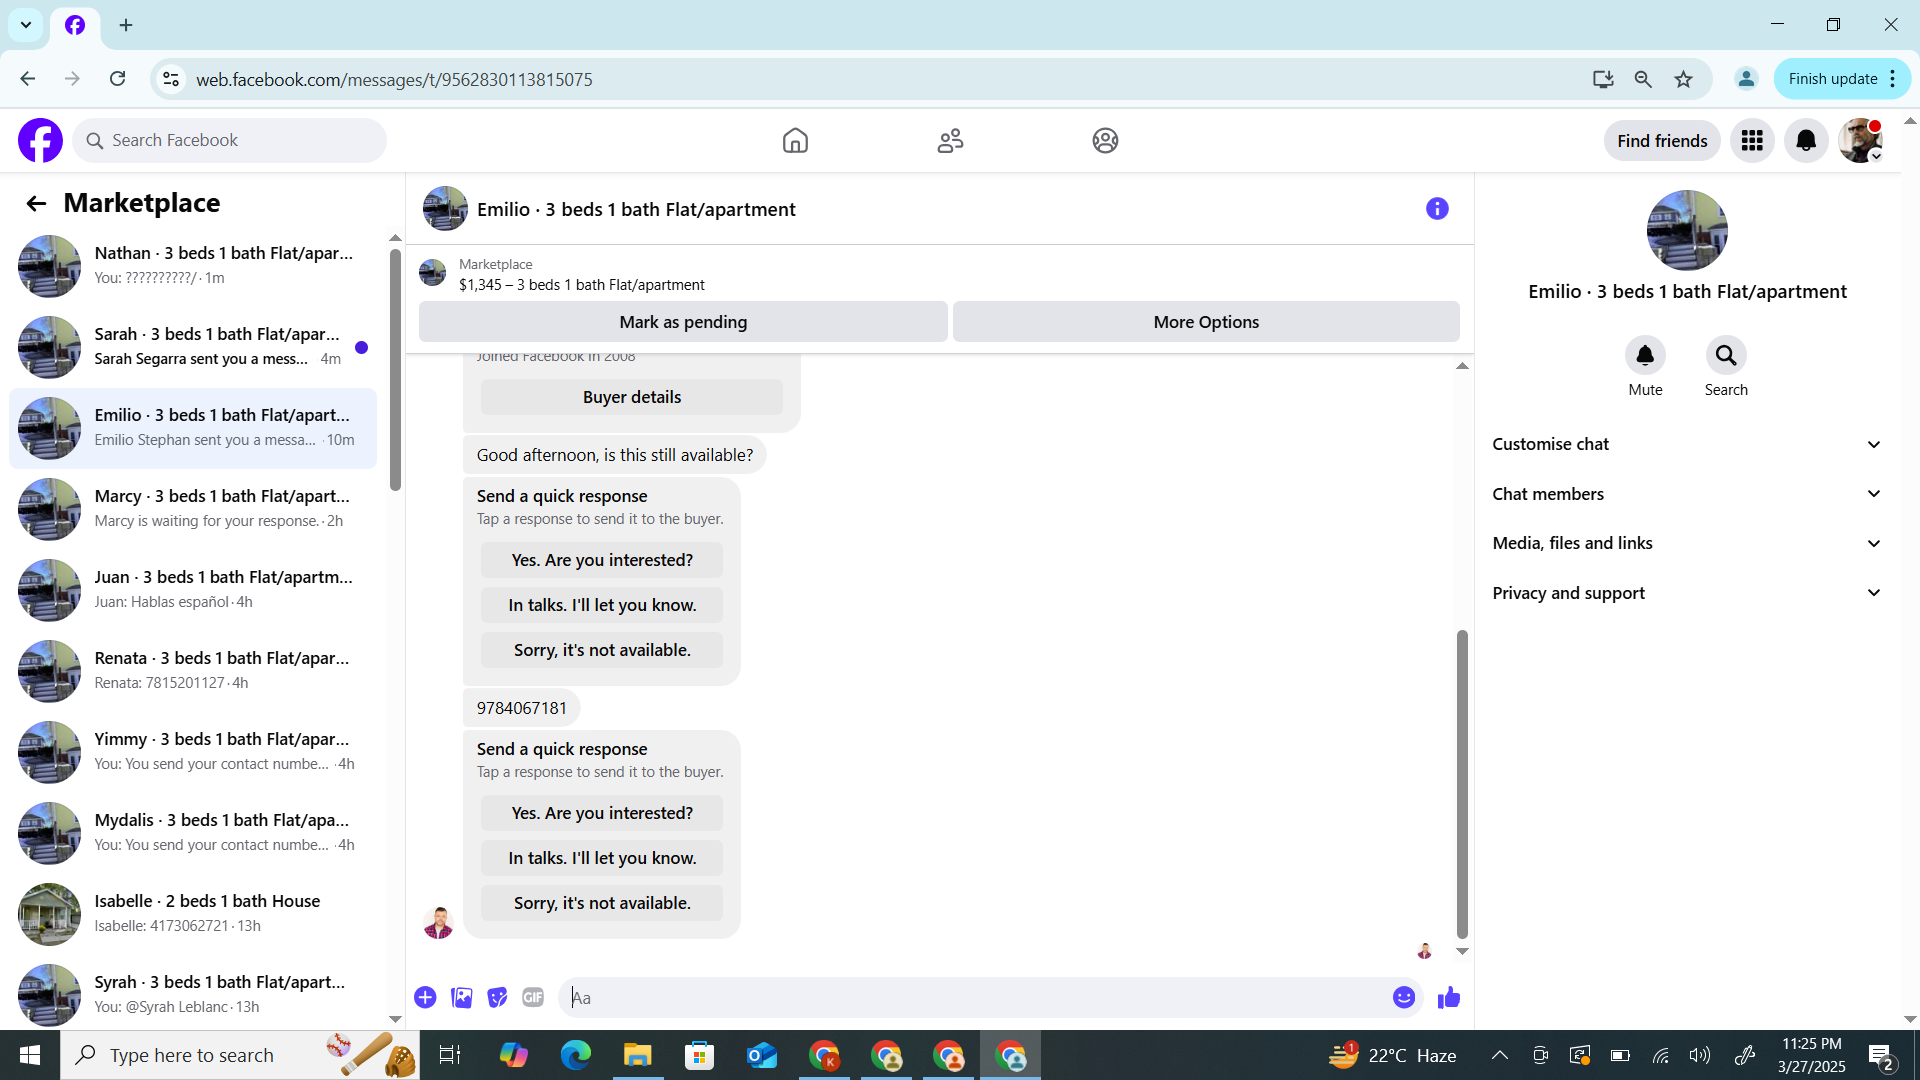Open Outlook from the taskbar
The height and width of the screenshot is (1080, 1920).
click(x=761, y=1055)
